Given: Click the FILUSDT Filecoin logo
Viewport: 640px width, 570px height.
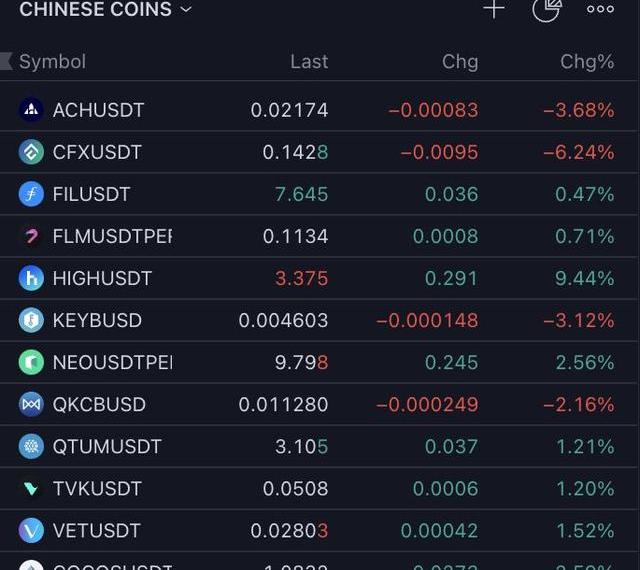Looking at the screenshot, I should pyautogui.click(x=31, y=194).
